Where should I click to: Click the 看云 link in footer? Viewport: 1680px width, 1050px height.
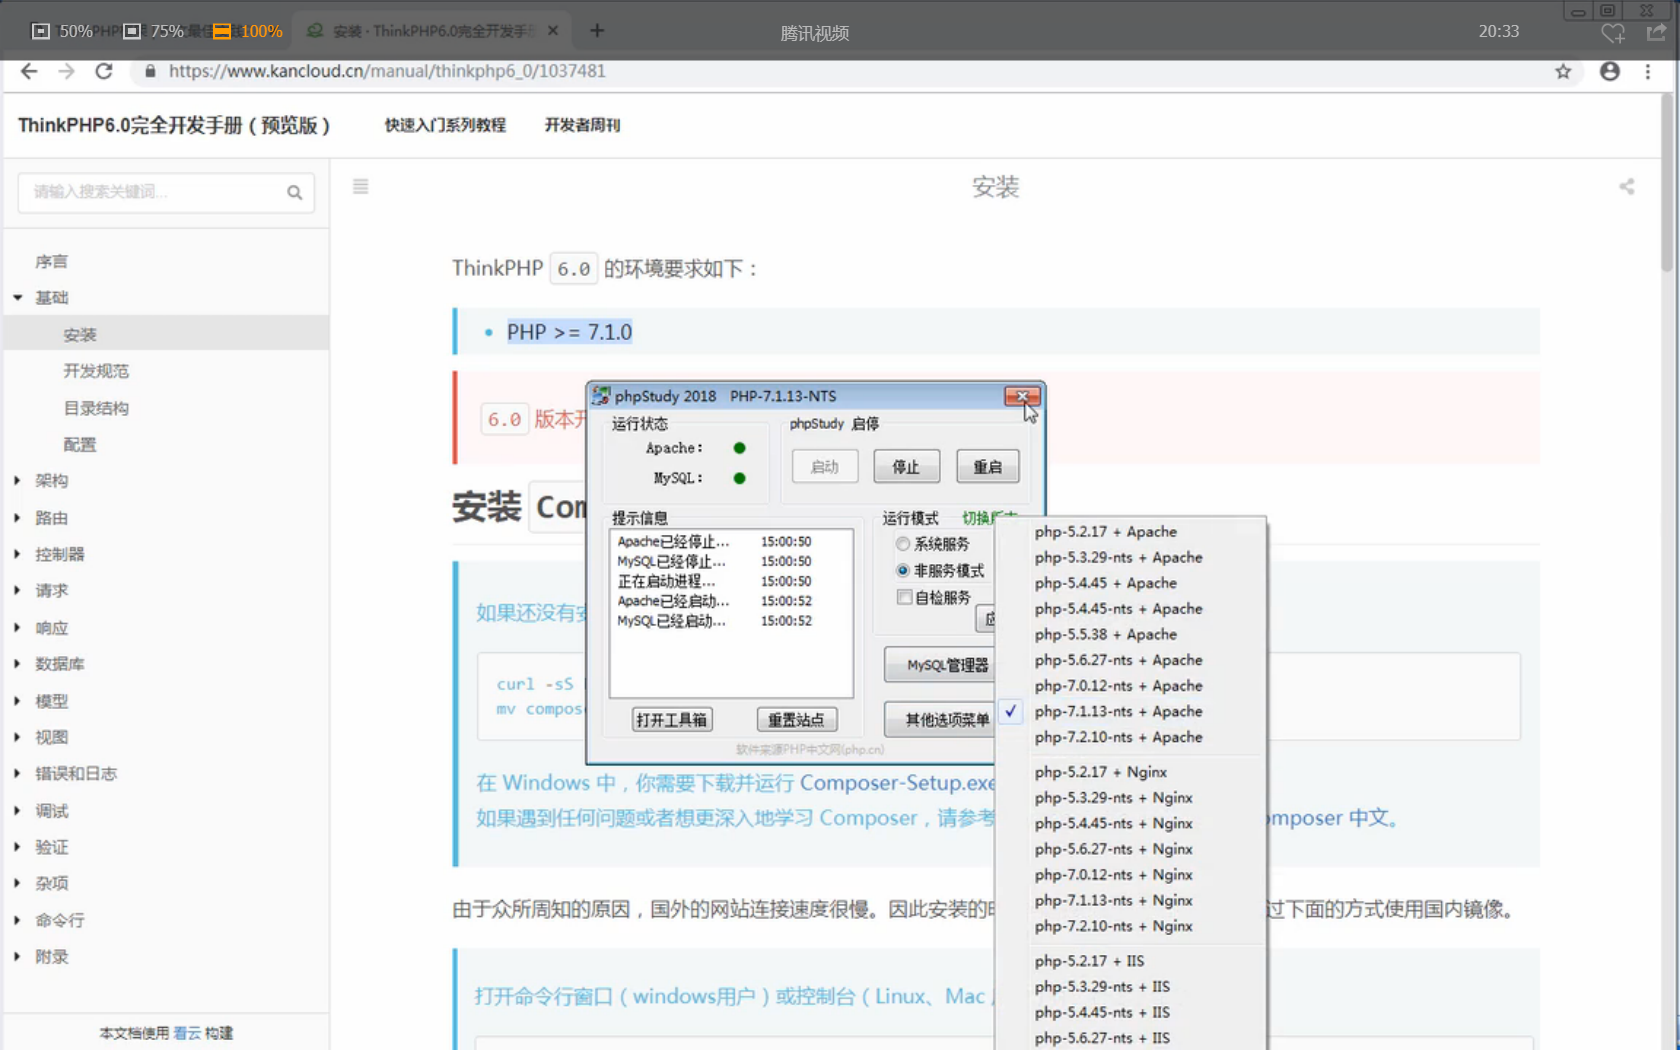coord(187,1033)
